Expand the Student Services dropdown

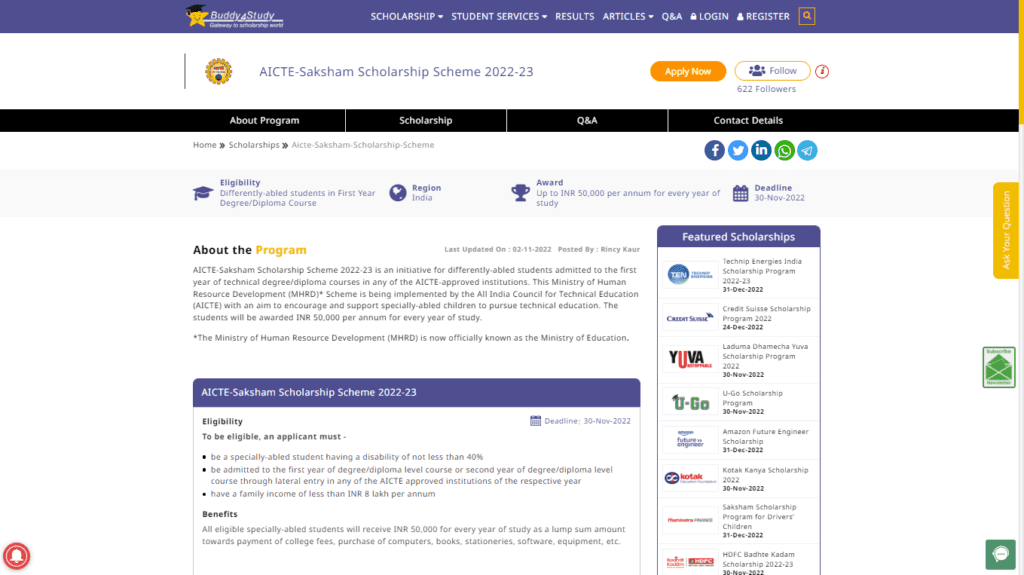(499, 16)
